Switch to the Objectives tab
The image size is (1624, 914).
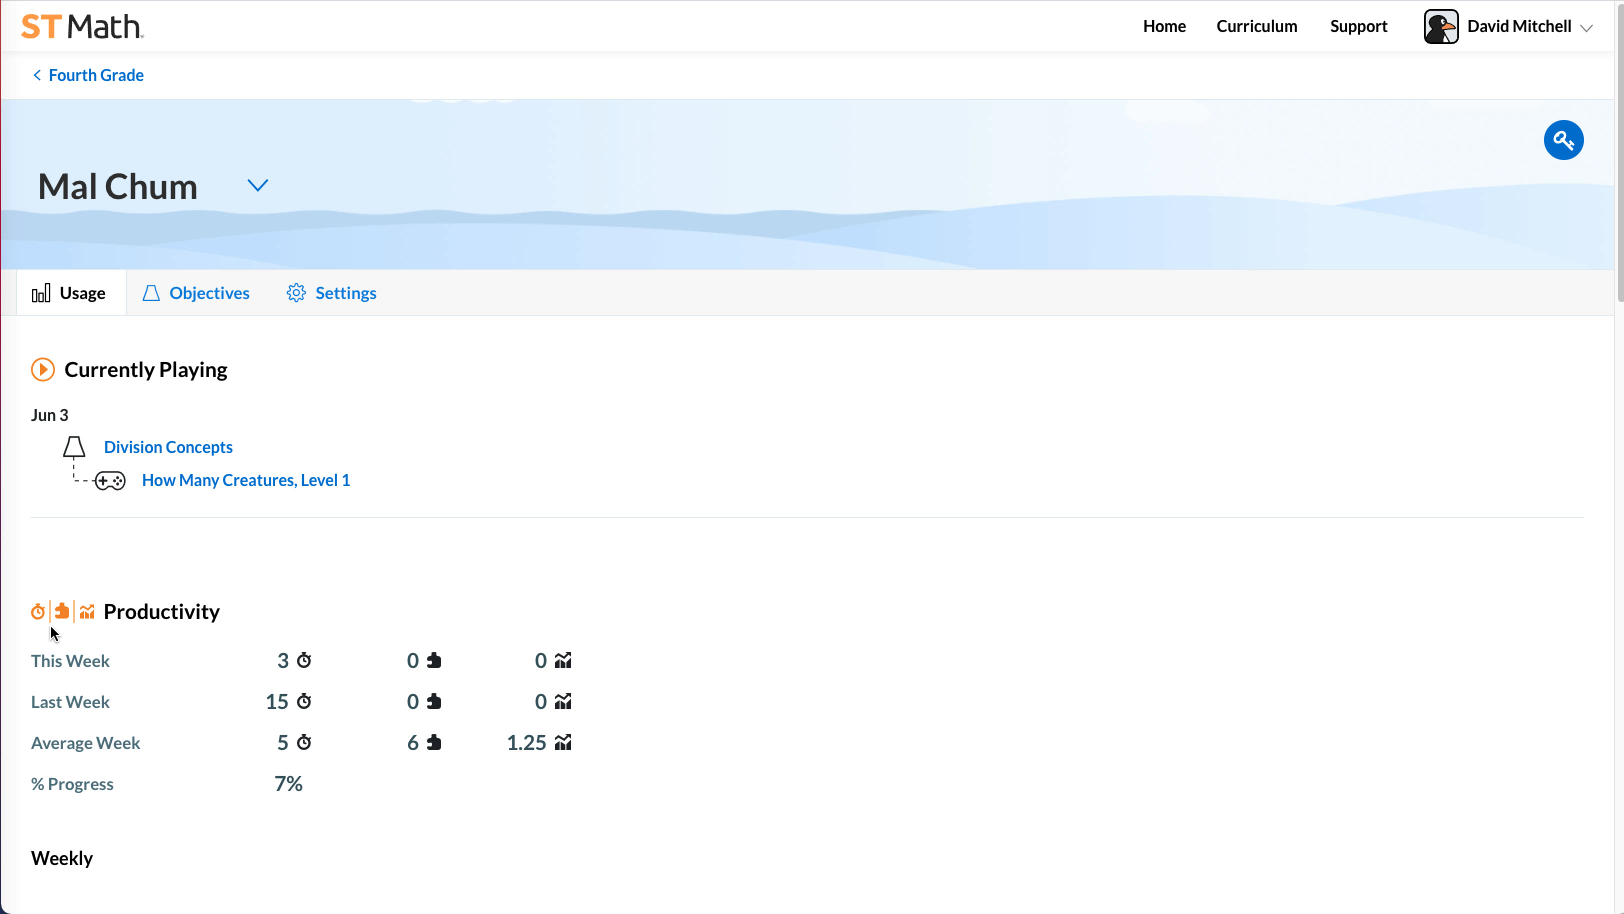click(x=196, y=293)
